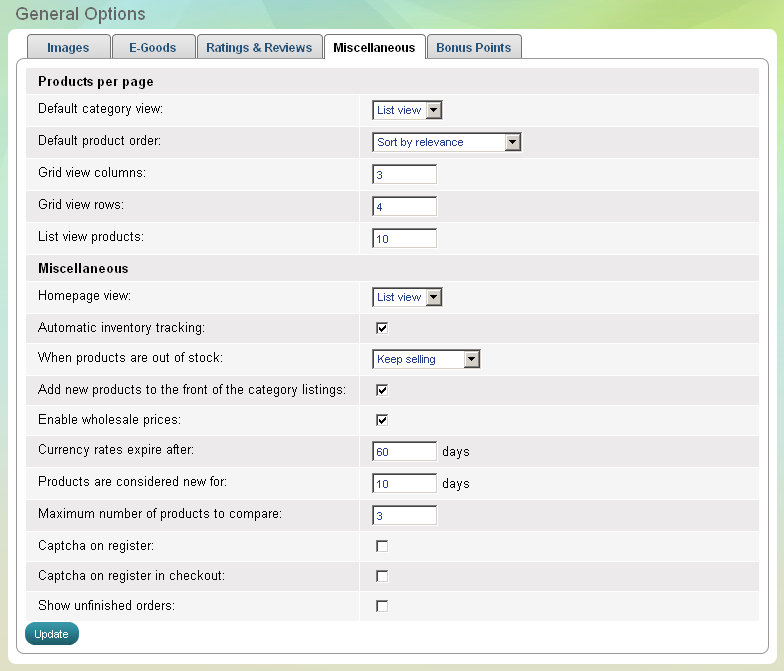Toggle the Enable wholesale prices checkbox
Image resolution: width=784 pixels, height=671 pixels.
[382, 420]
